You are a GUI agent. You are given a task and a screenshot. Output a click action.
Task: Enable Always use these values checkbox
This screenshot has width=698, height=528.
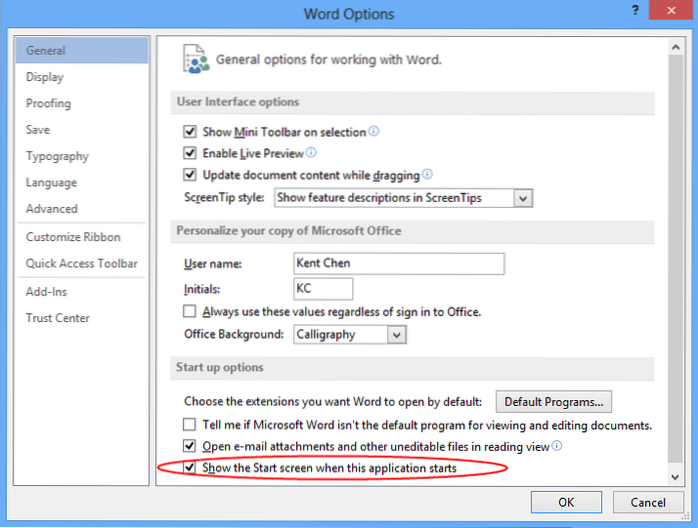[190, 312]
